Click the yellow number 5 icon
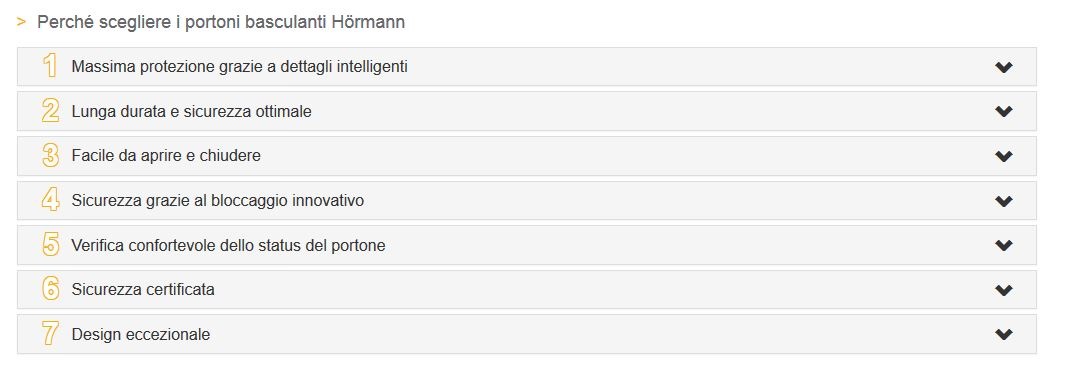 [50, 245]
